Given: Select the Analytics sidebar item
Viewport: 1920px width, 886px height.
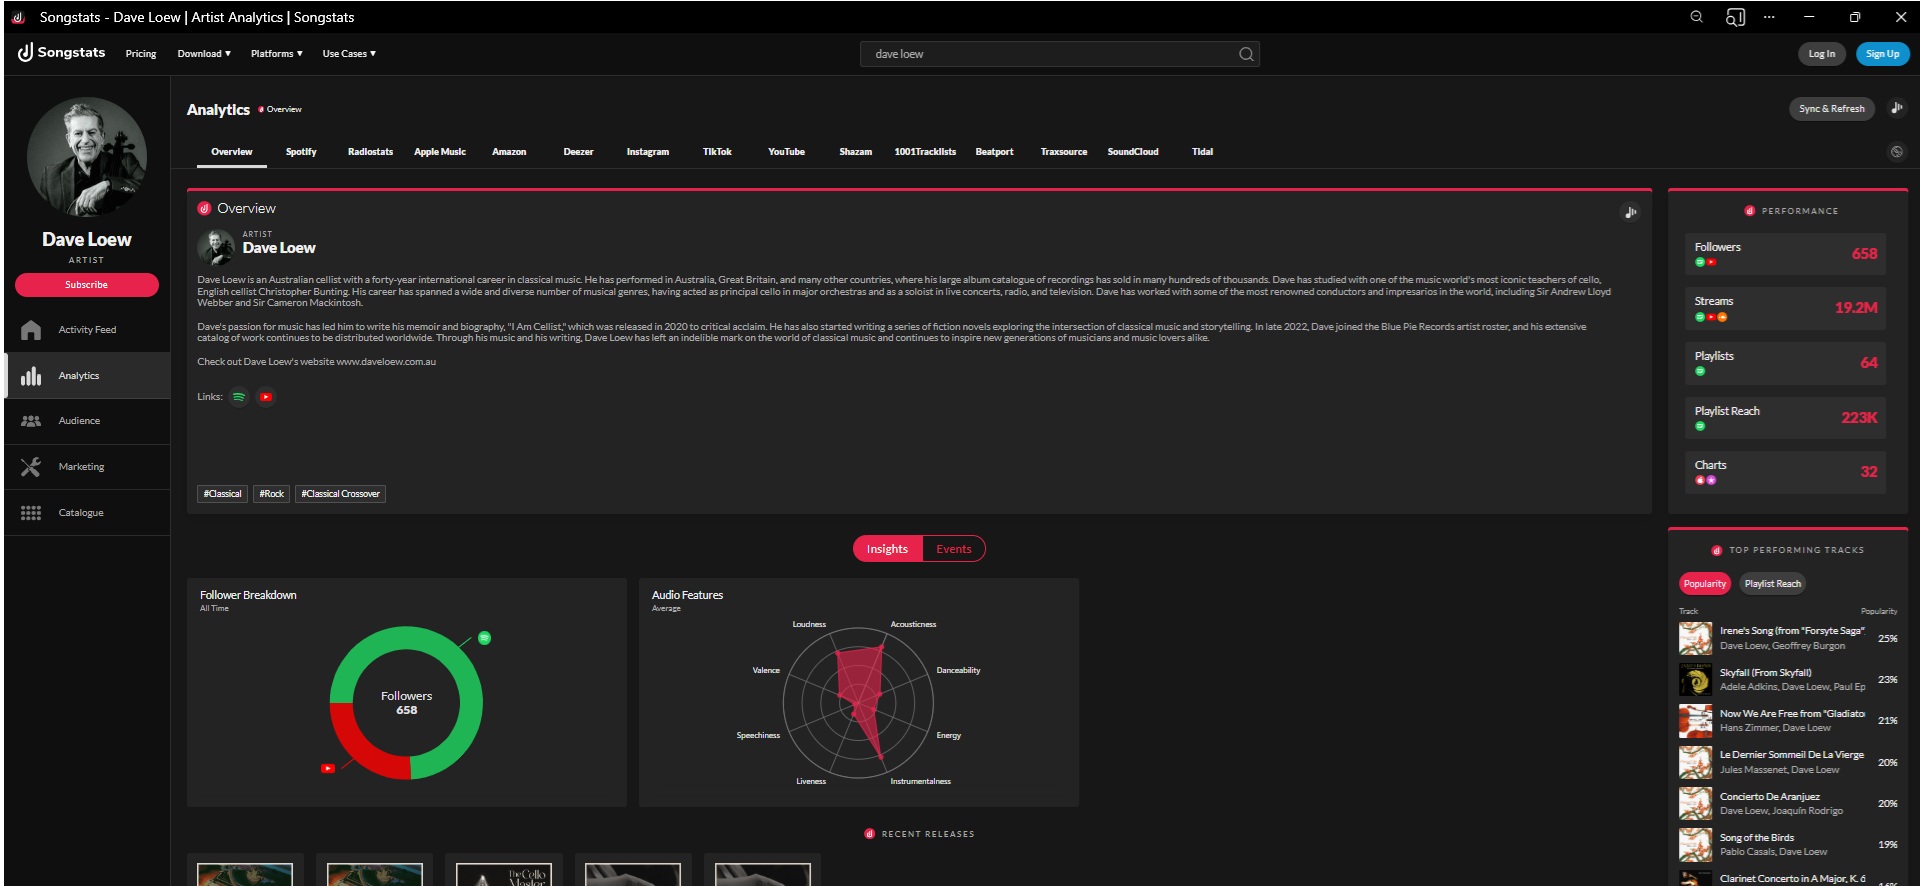Looking at the screenshot, I should (x=87, y=376).
